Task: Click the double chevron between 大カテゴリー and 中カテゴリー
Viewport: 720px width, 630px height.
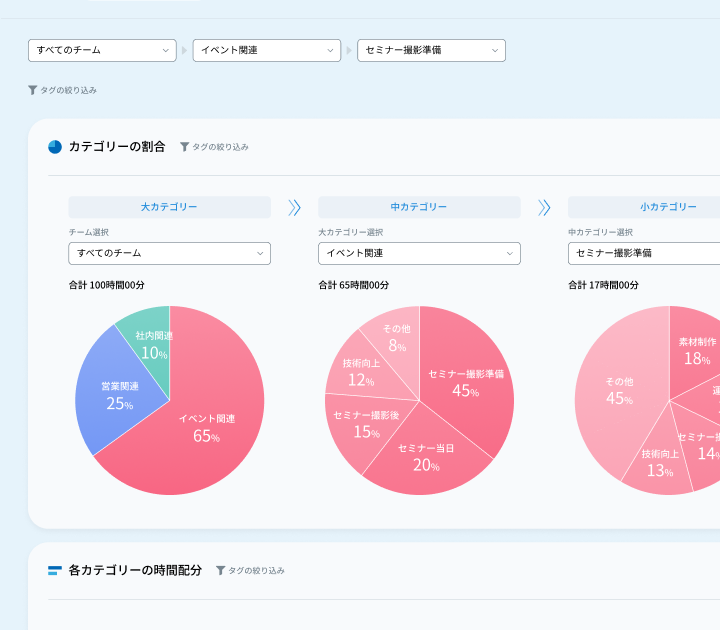Action: (294, 208)
